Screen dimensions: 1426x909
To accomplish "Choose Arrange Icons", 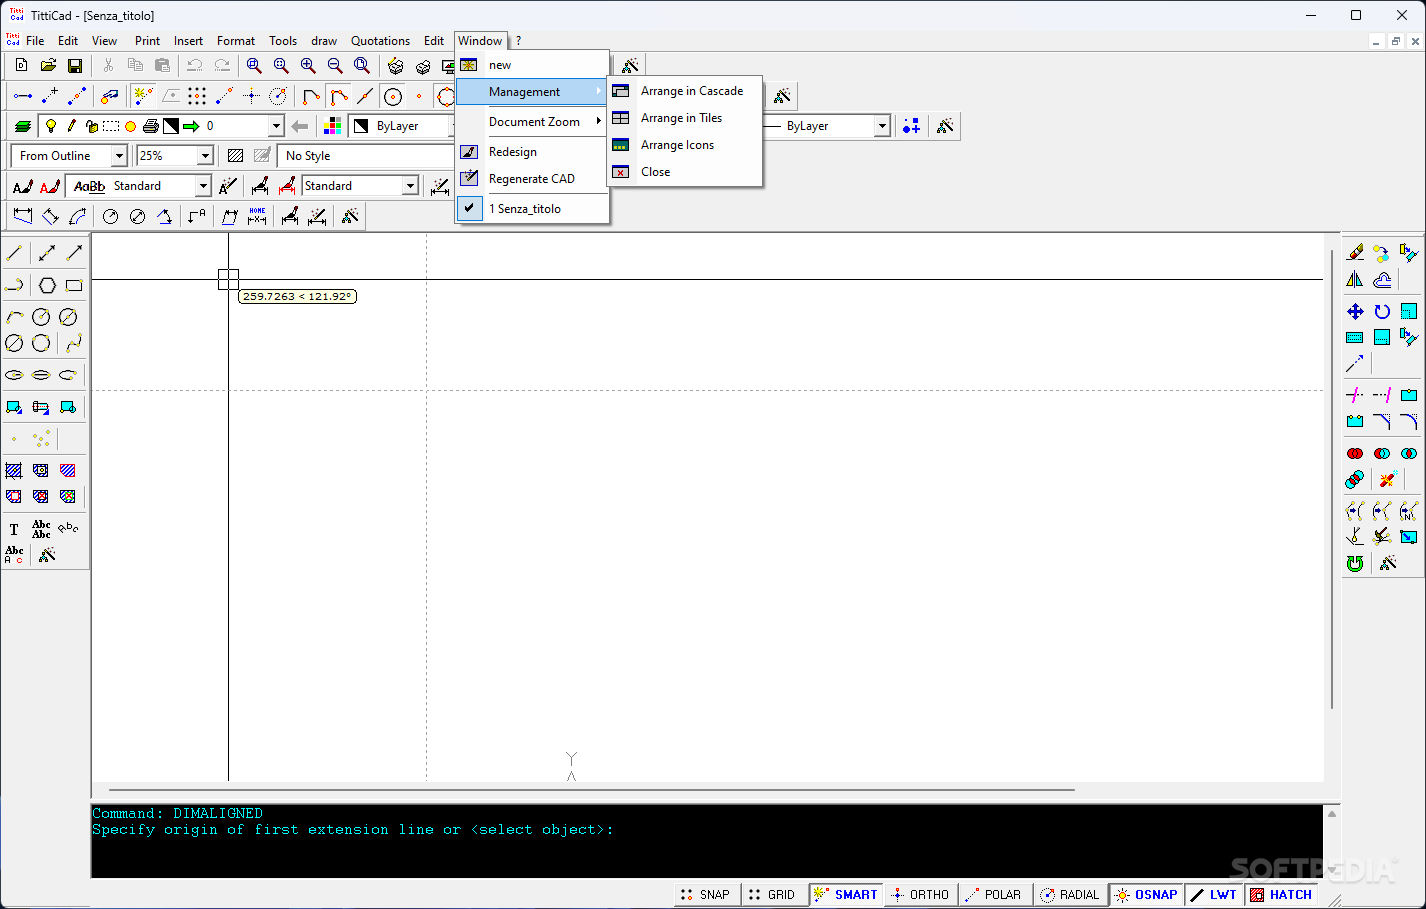I will [685, 145].
